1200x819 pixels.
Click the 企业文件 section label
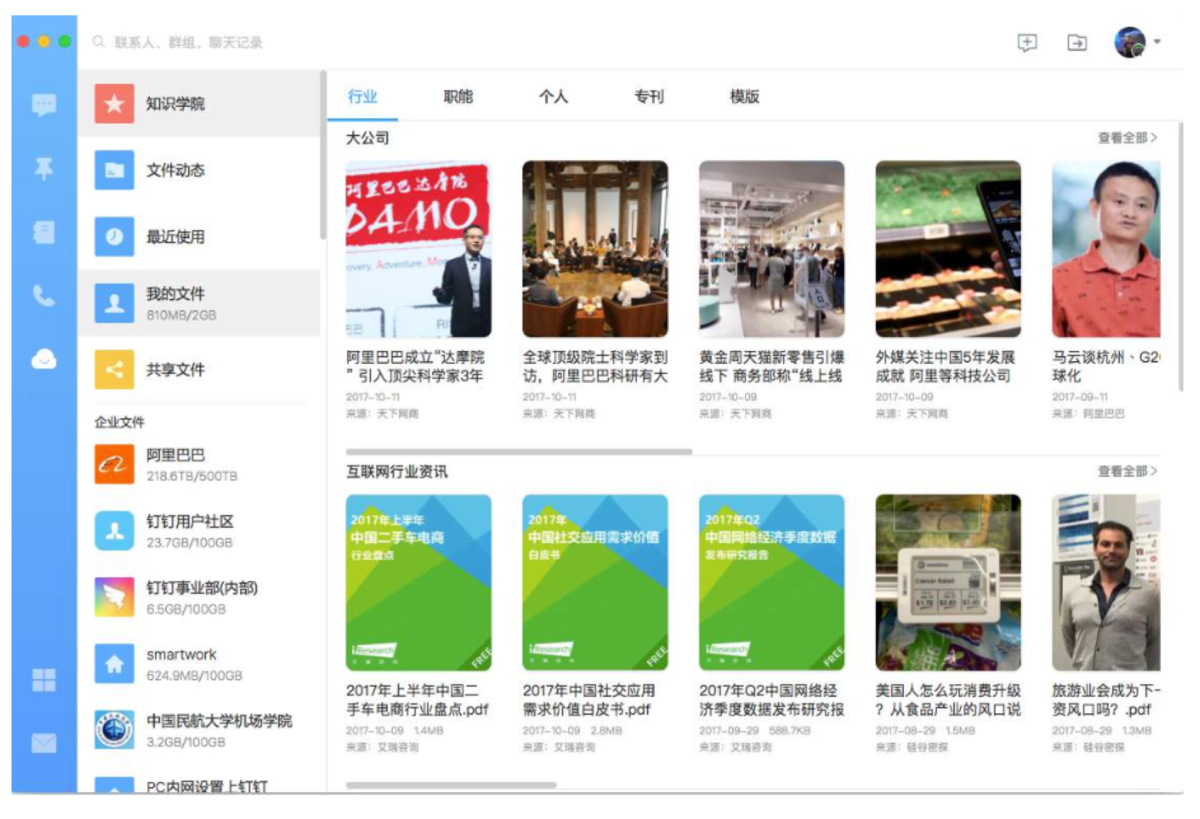pos(119,422)
